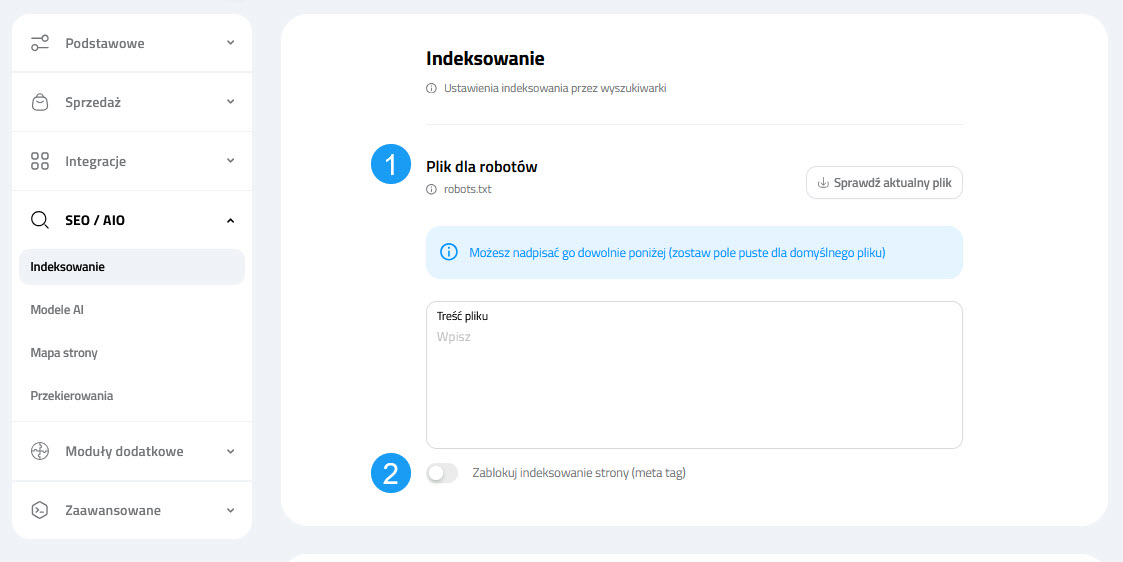
Task: Collapse the SEO / AIO section chevron
Action: pos(230,220)
